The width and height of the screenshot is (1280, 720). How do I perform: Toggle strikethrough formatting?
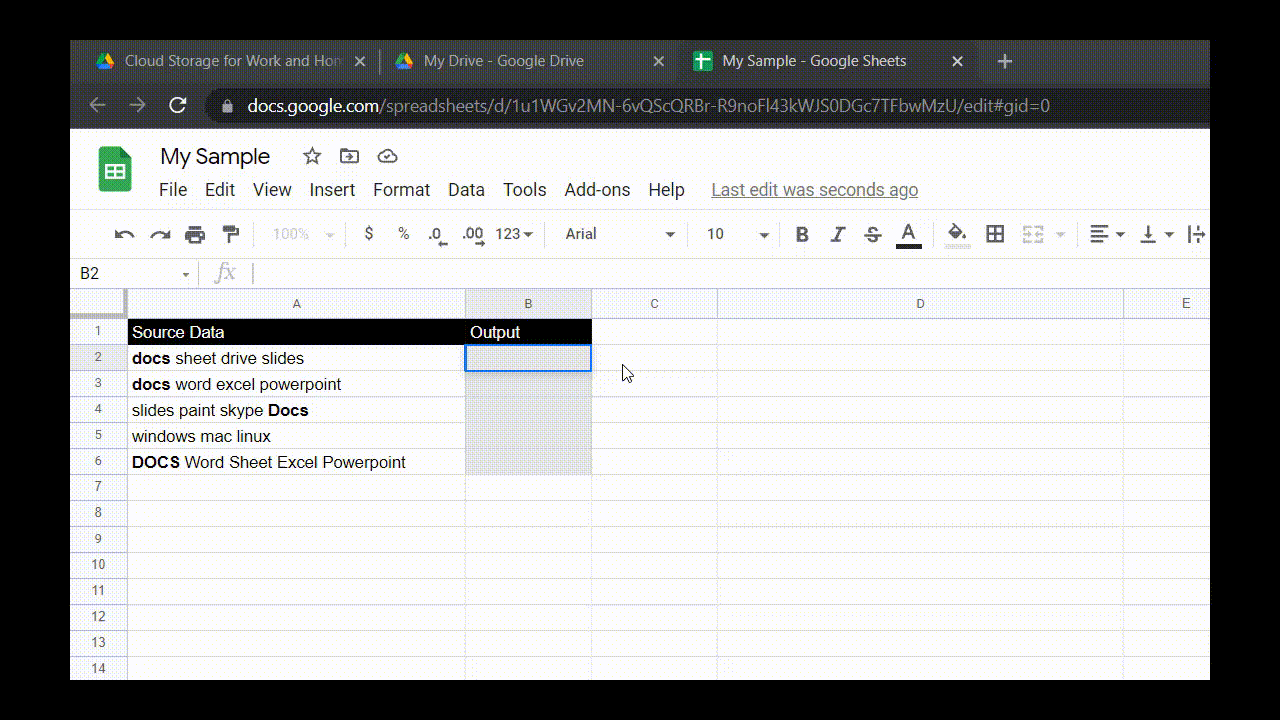pyautogui.click(x=872, y=234)
